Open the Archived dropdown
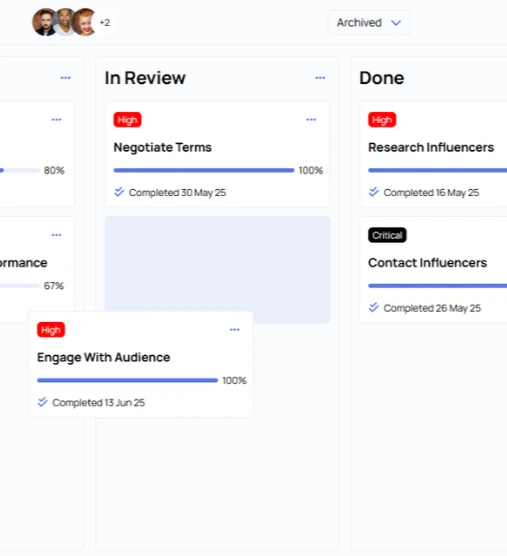 click(369, 22)
